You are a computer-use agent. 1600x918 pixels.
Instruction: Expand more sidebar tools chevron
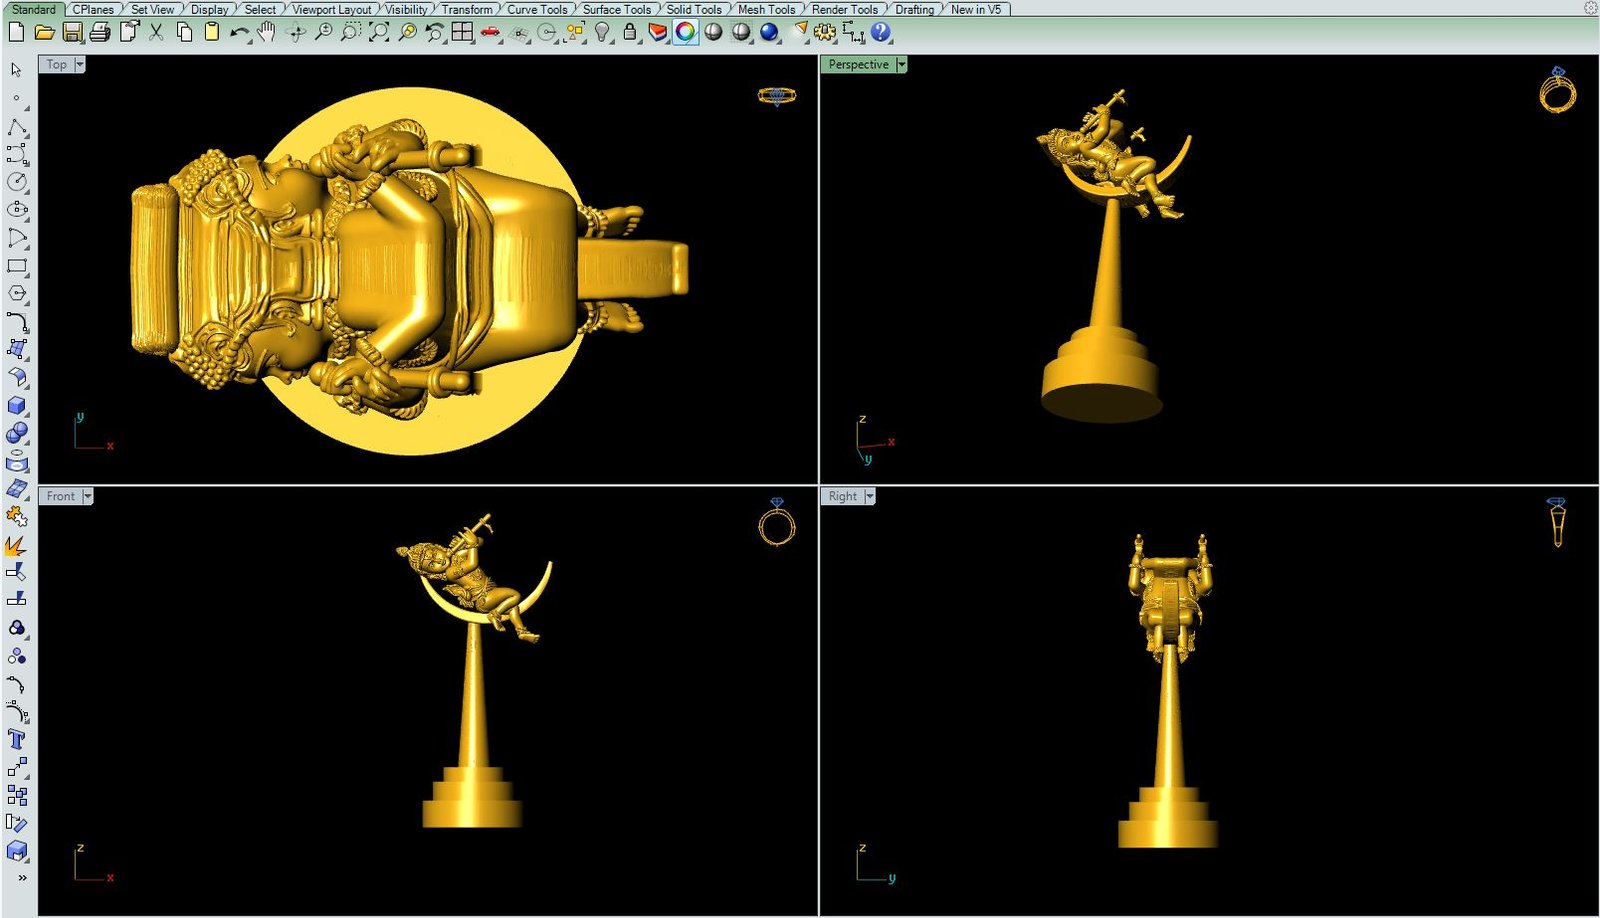tap(21, 878)
